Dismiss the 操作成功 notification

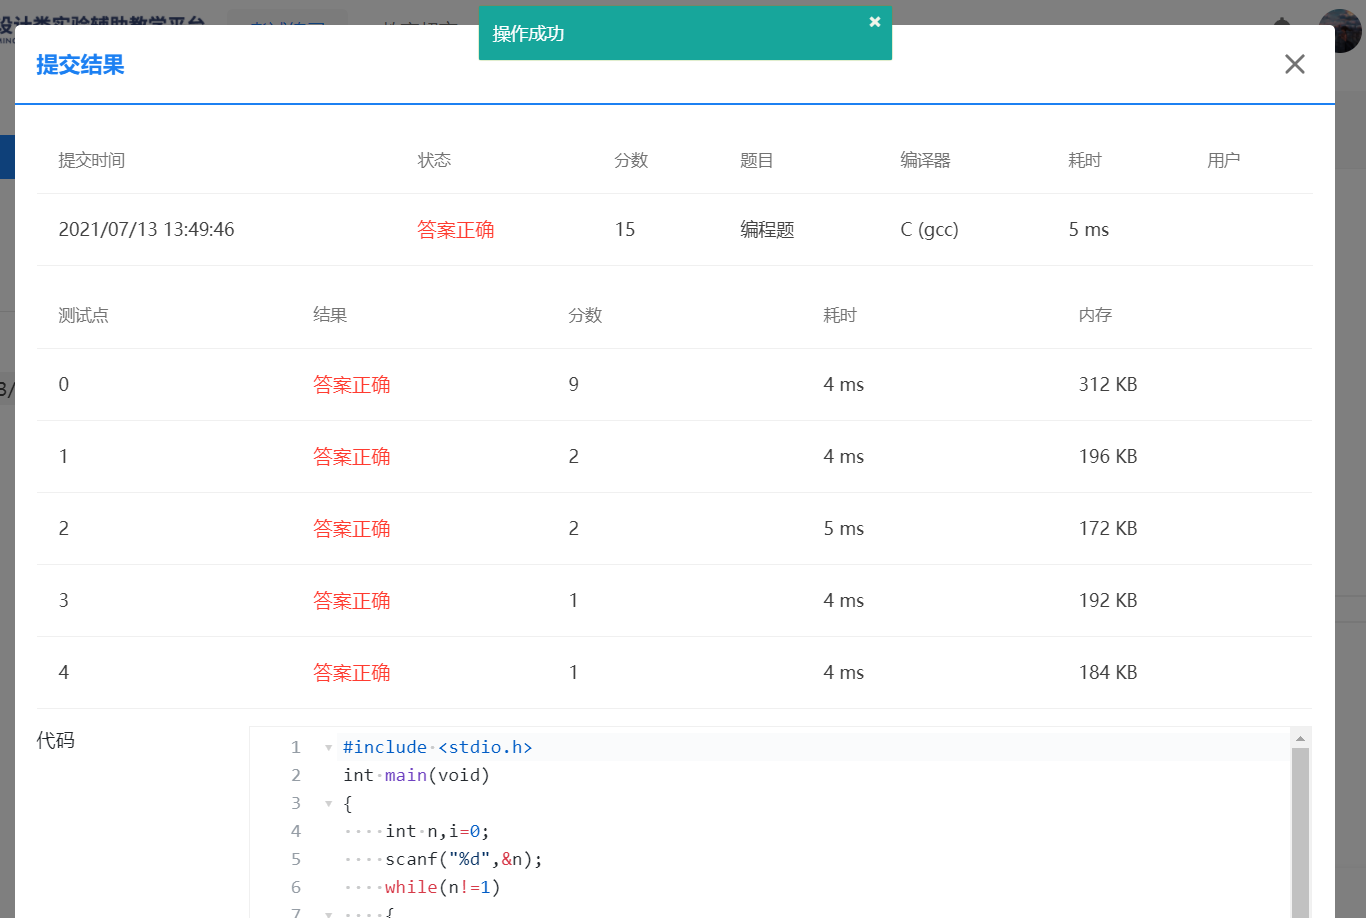(x=875, y=21)
